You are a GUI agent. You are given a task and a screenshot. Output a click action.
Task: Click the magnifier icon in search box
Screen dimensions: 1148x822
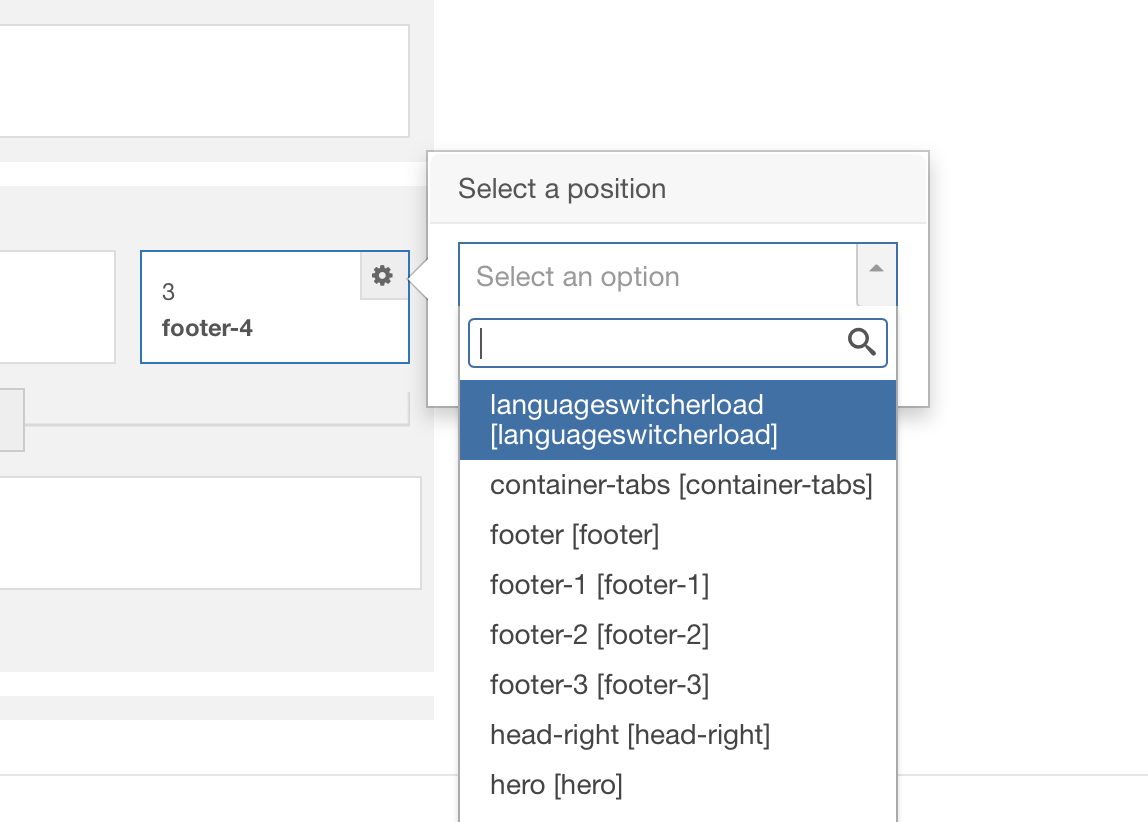(861, 343)
